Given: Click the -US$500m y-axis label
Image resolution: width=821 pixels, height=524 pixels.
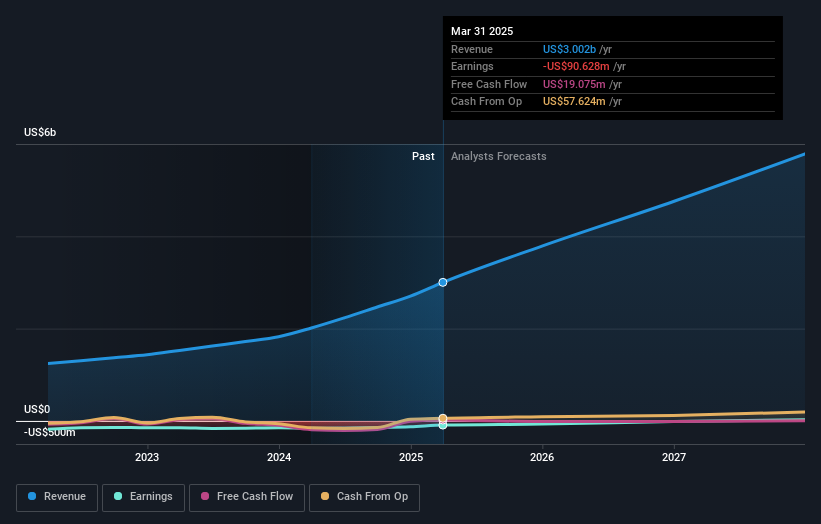Looking at the screenshot, I should (x=50, y=432).
